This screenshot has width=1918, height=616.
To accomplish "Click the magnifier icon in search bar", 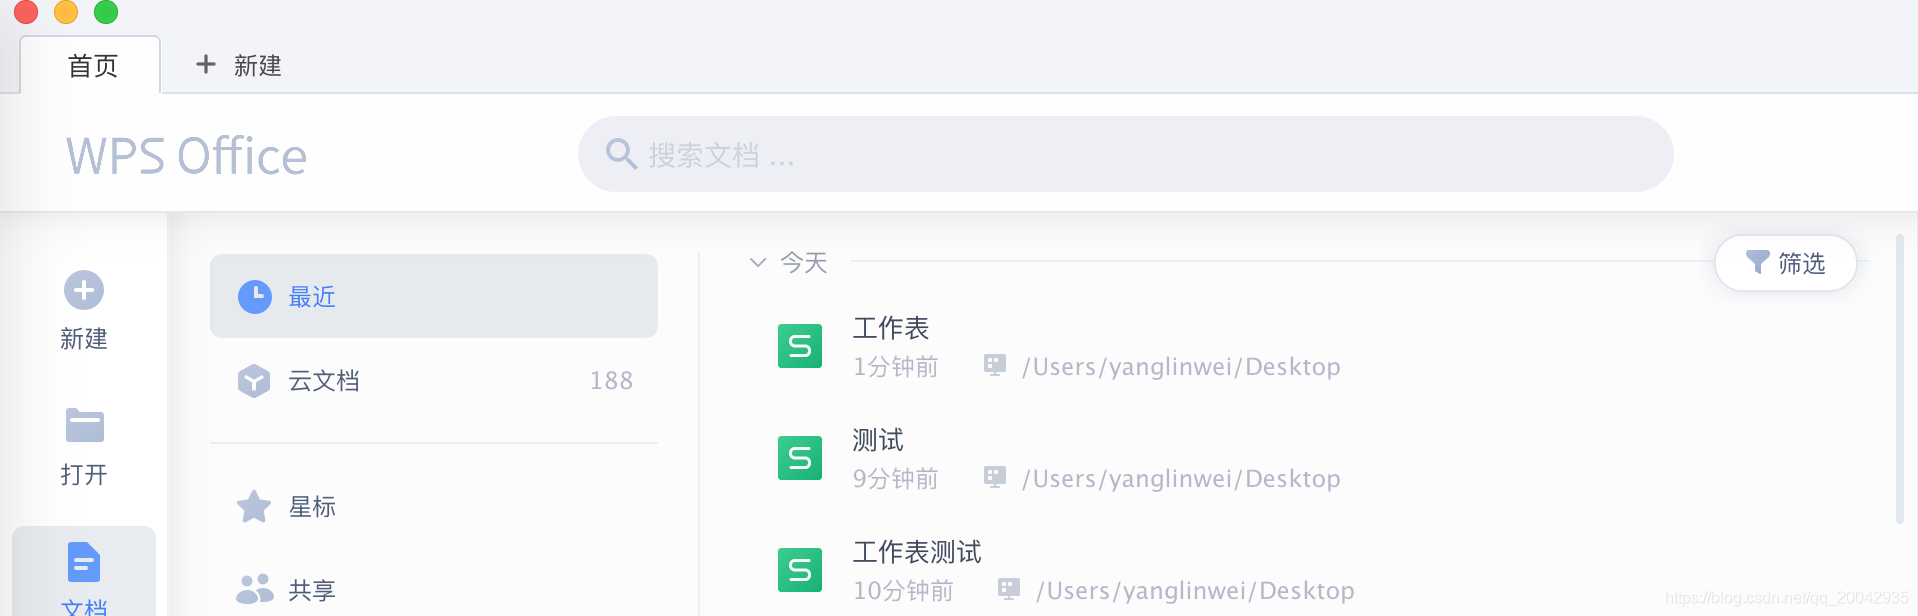I will pyautogui.click(x=621, y=154).
